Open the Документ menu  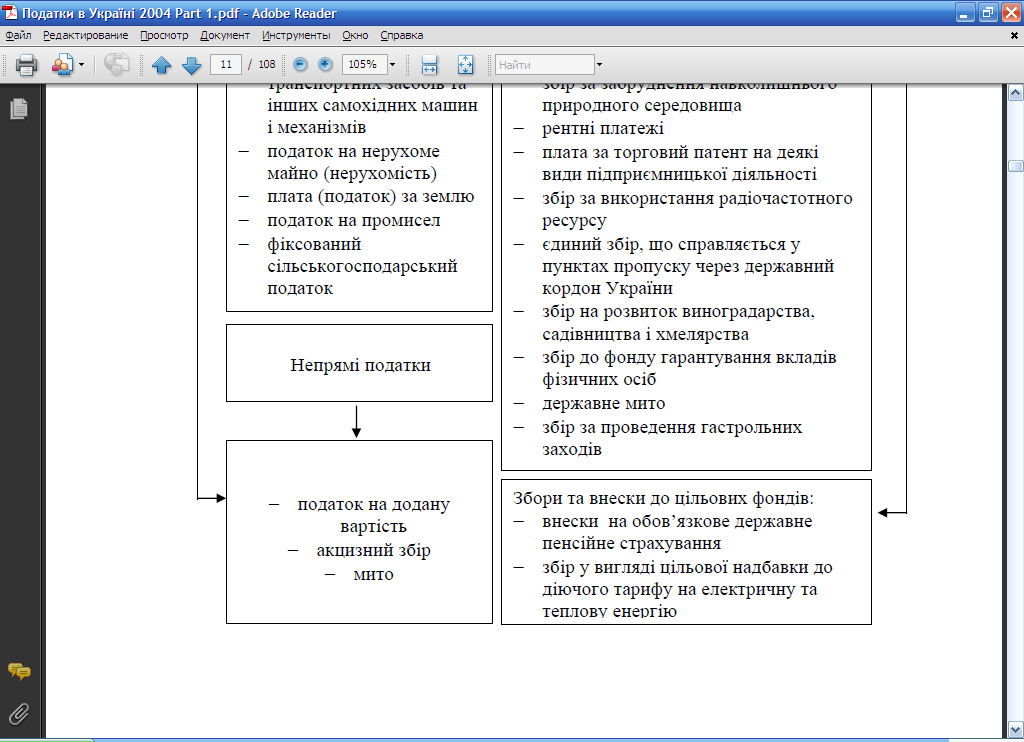pos(225,35)
